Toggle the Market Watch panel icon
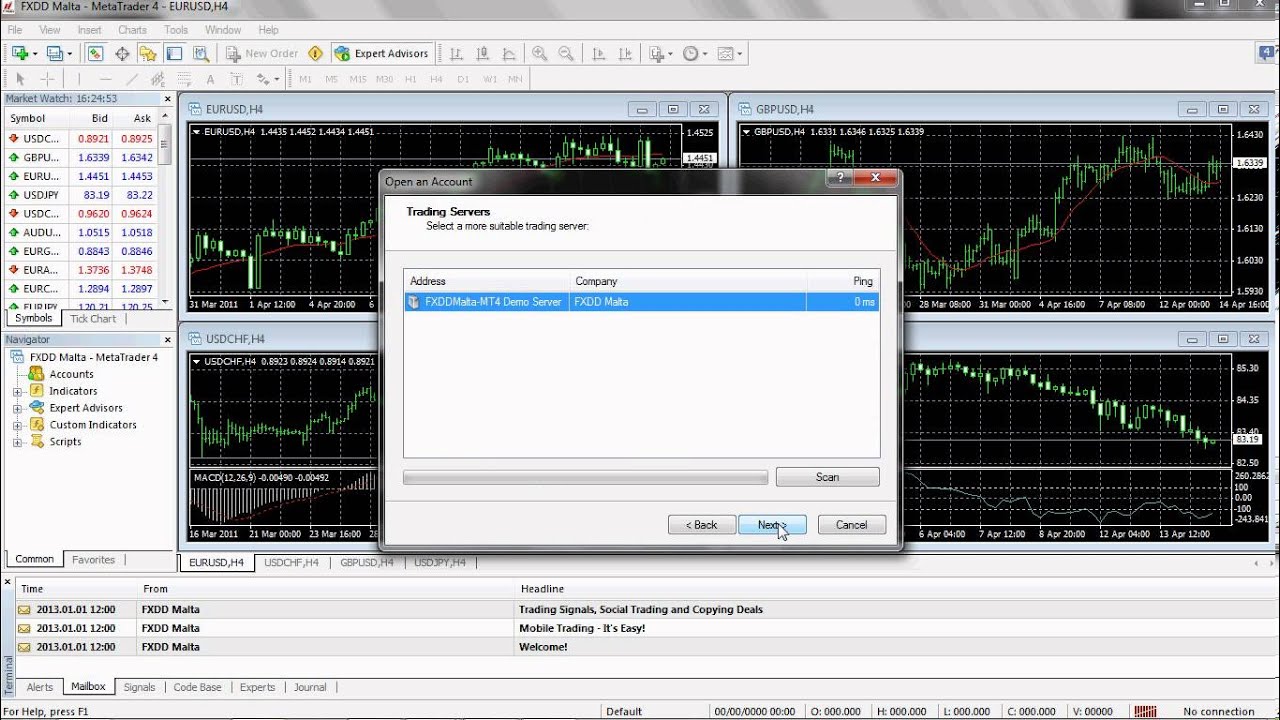 (x=96, y=53)
